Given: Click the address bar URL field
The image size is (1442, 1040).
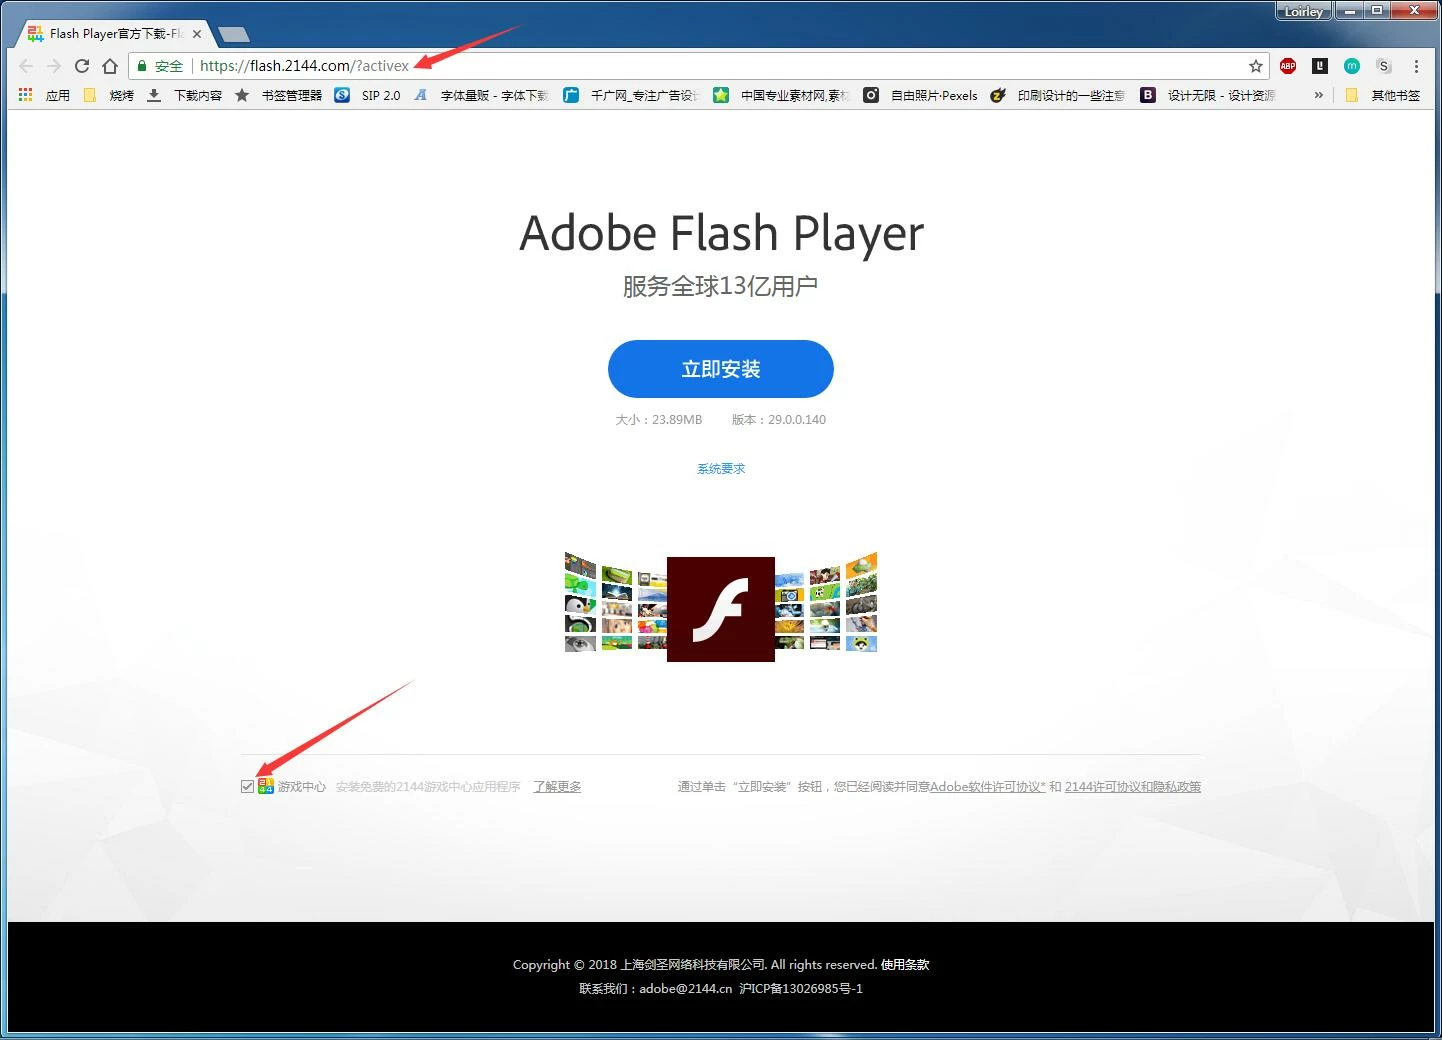Looking at the screenshot, I should pyautogui.click(x=700, y=66).
